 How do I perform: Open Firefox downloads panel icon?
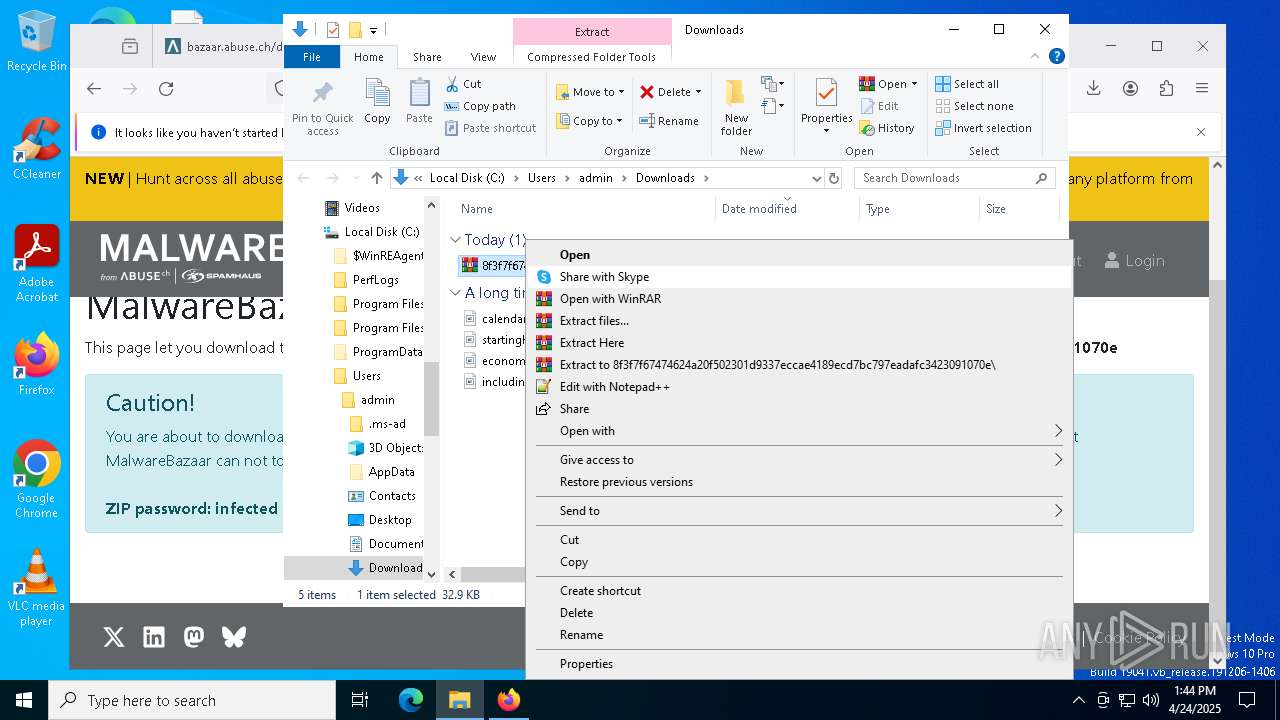click(1094, 89)
